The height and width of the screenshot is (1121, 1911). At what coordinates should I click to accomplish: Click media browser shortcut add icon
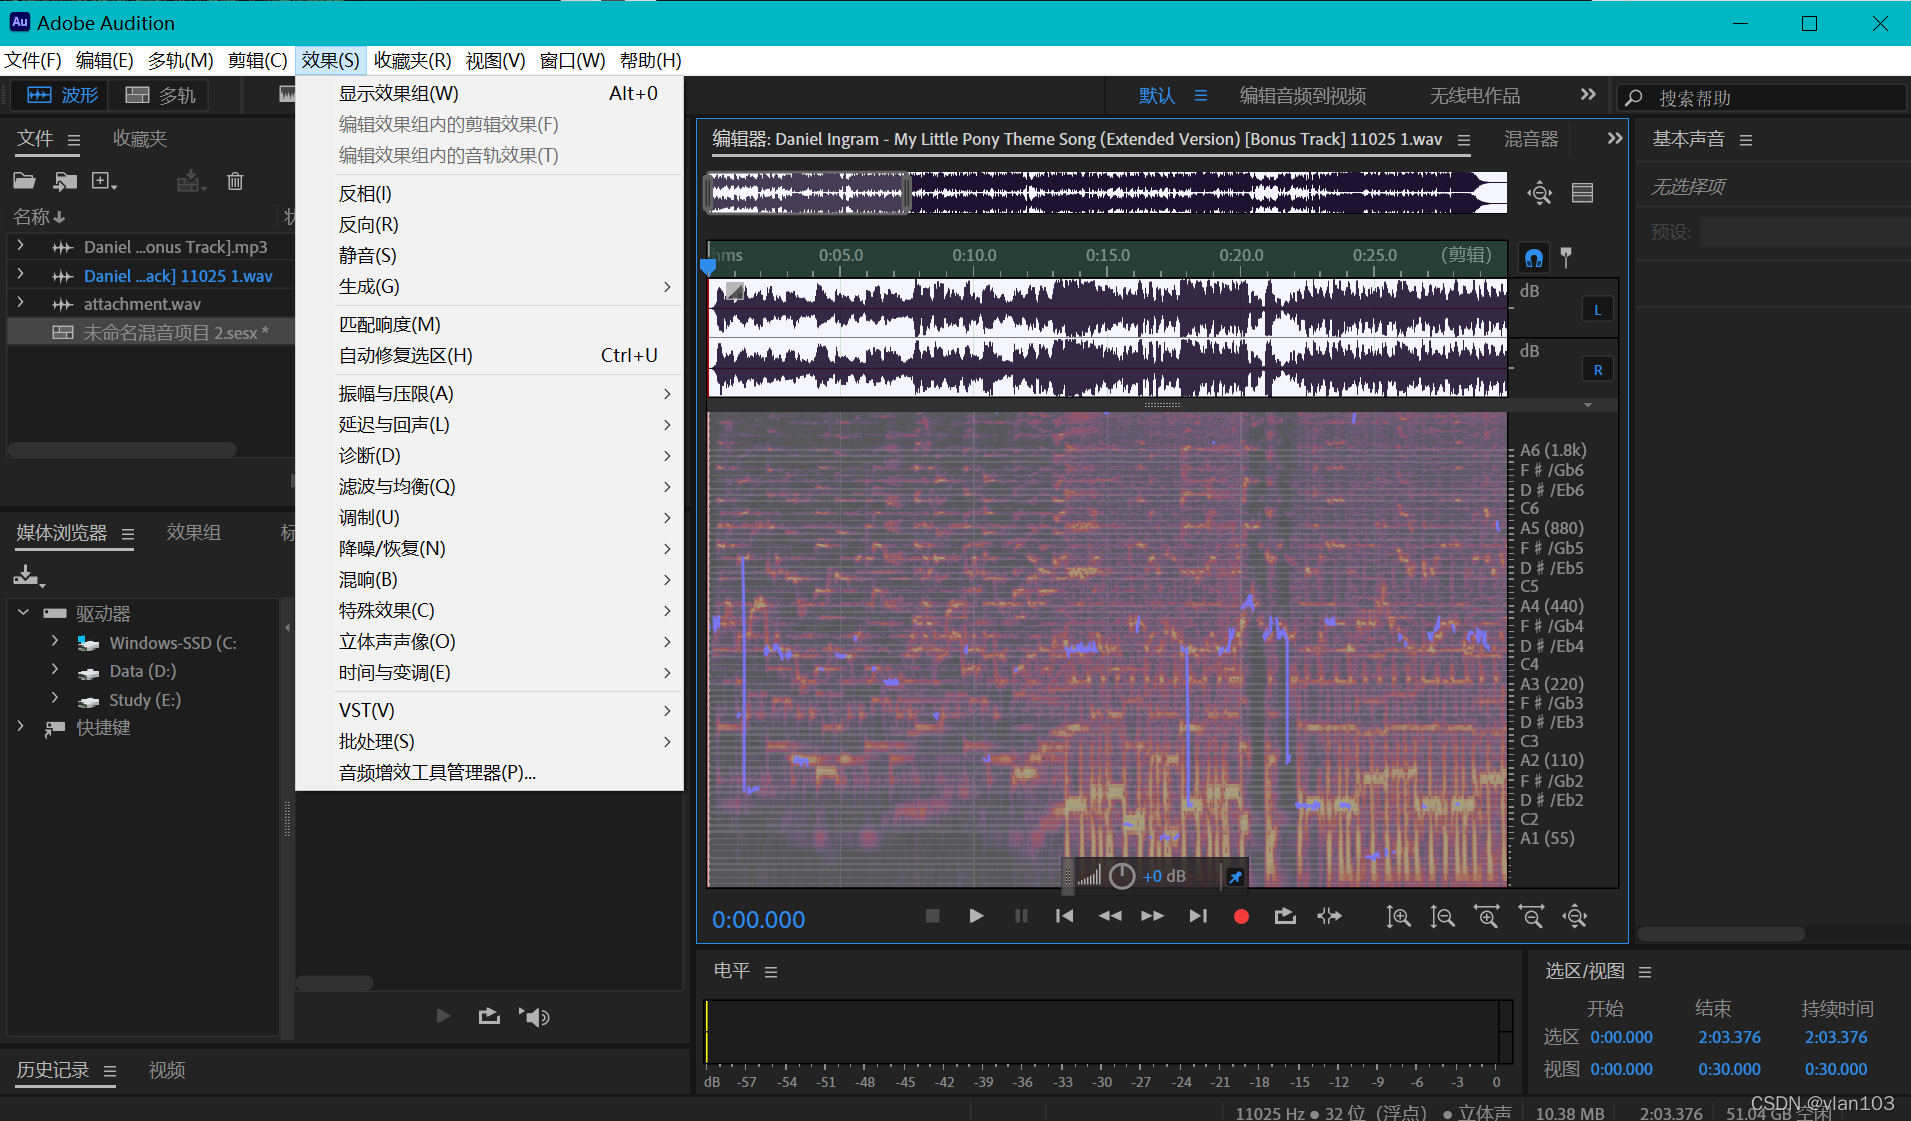[28, 576]
